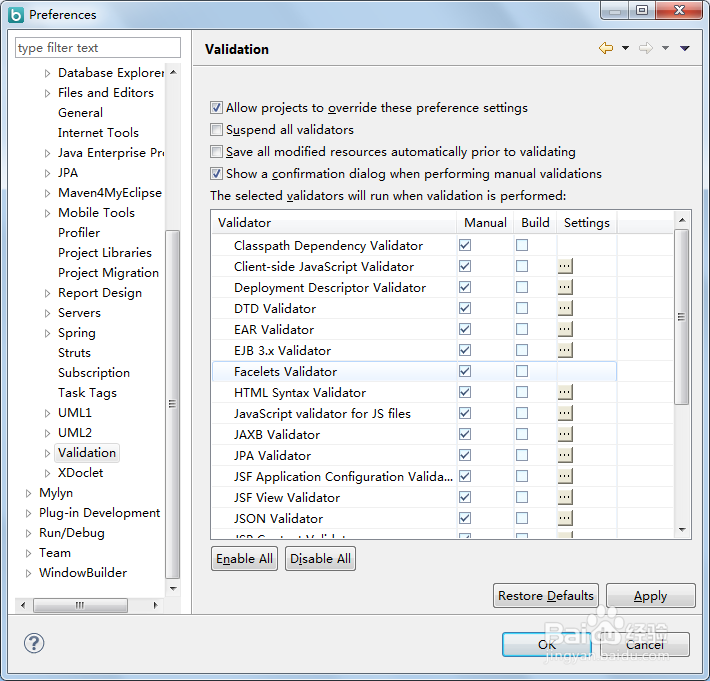This screenshot has width=710, height=681.
Task: Expand the Mylyn tree node
Action: pos(29,493)
